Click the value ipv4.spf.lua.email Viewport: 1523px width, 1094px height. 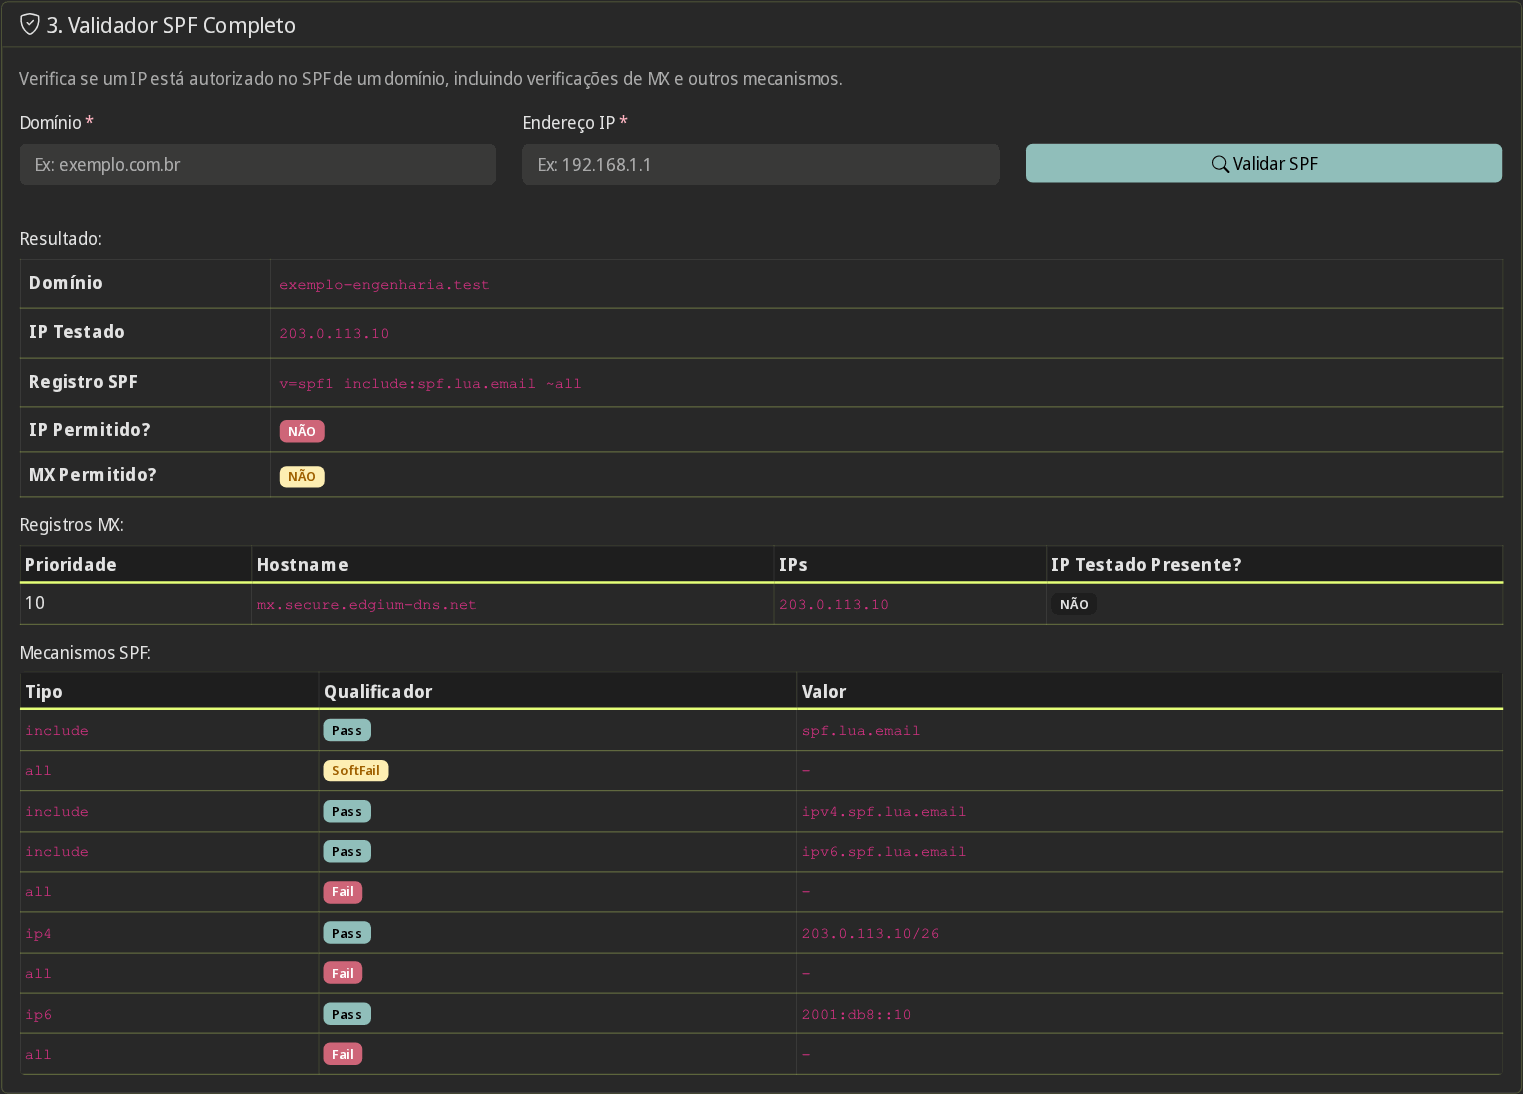pos(884,812)
